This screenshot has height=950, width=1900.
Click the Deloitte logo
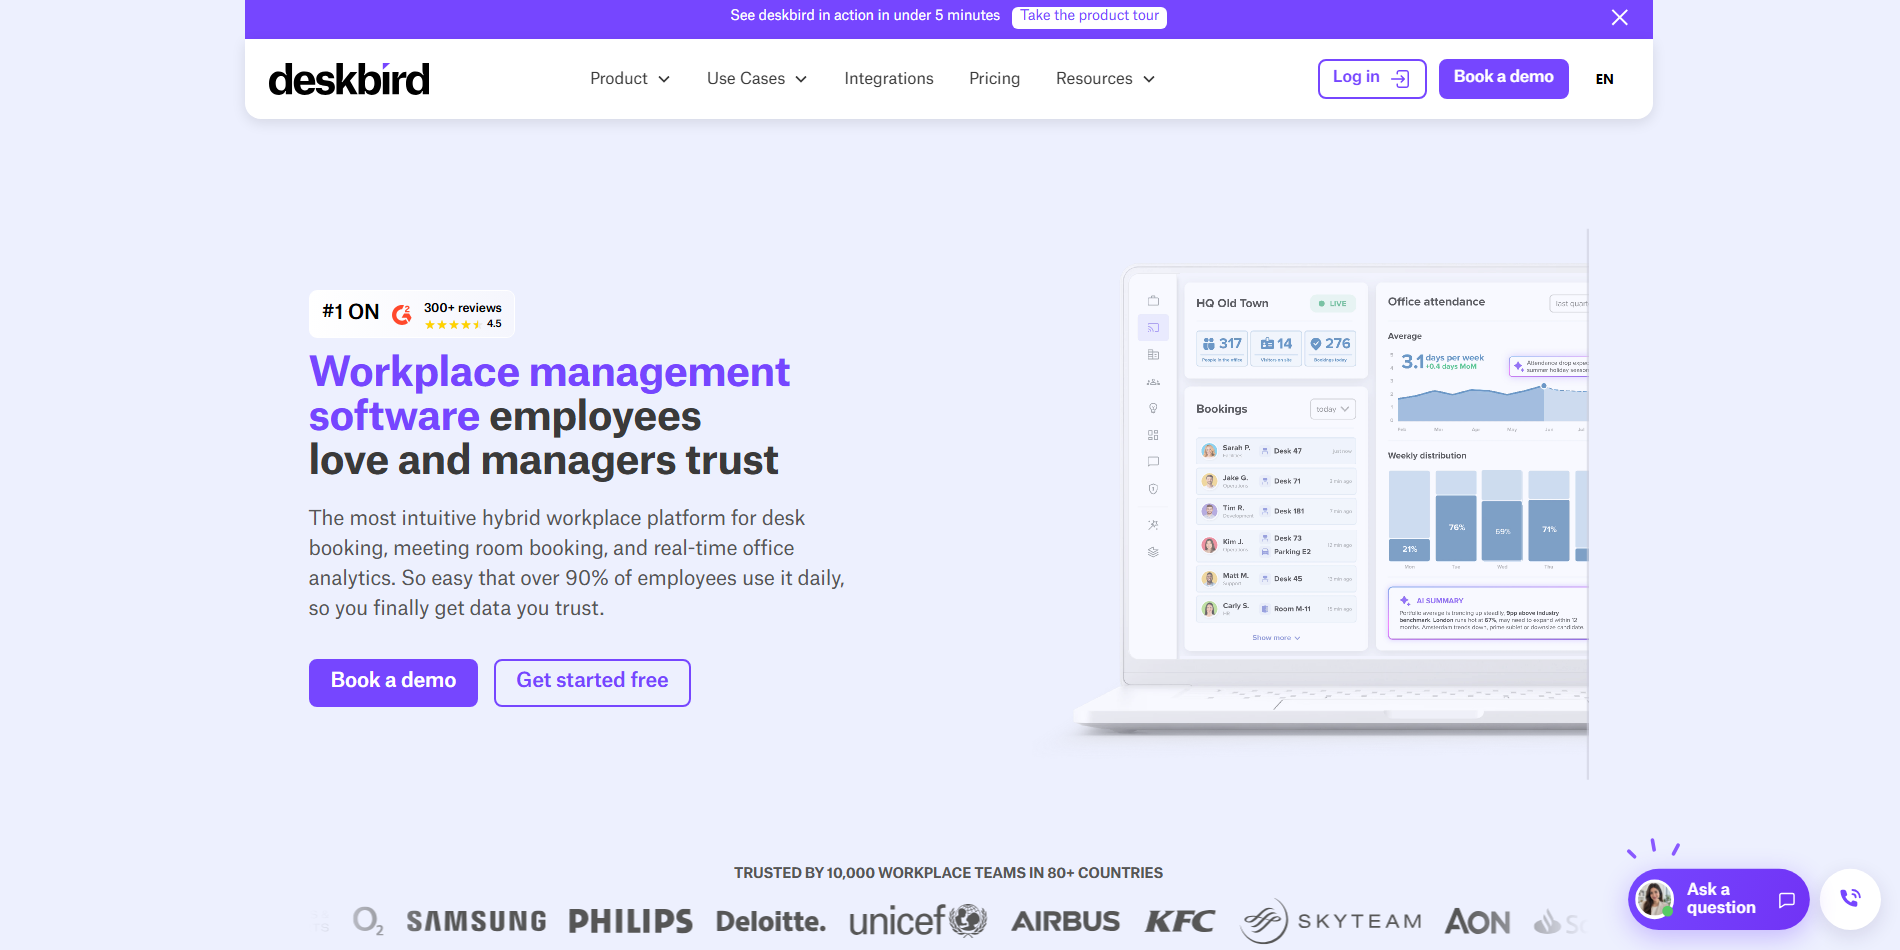click(x=771, y=921)
